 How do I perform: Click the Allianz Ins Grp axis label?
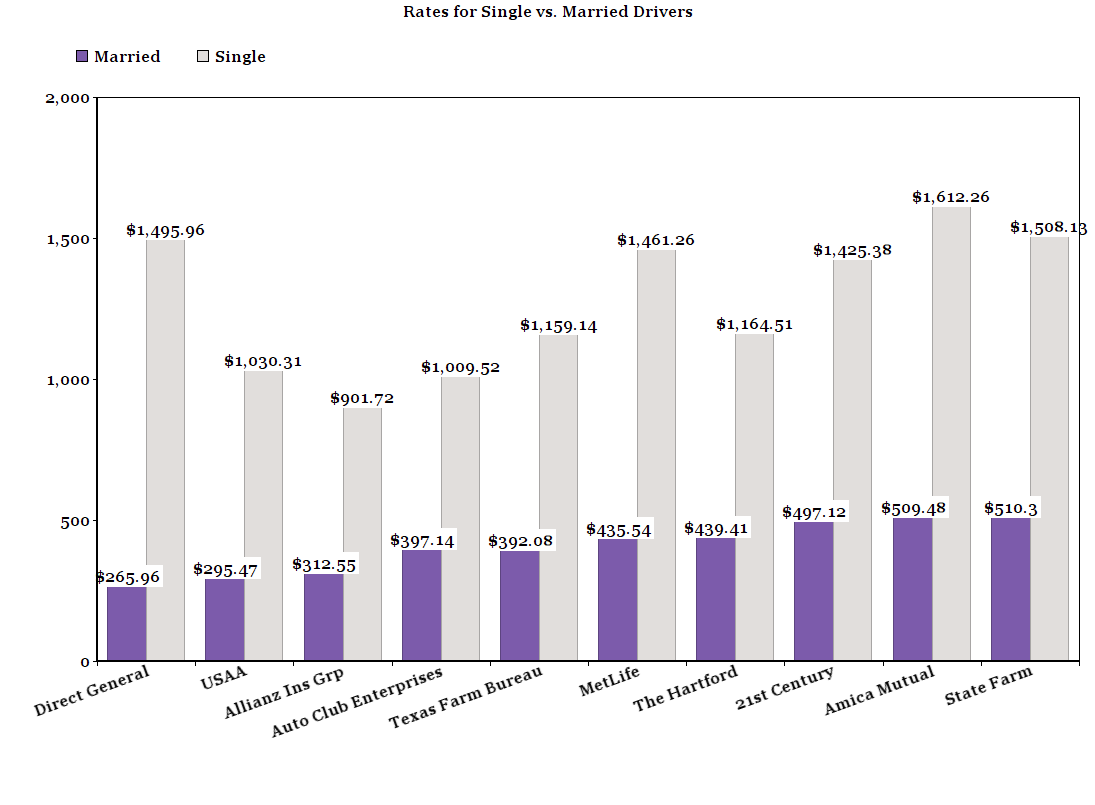(x=284, y=693)
